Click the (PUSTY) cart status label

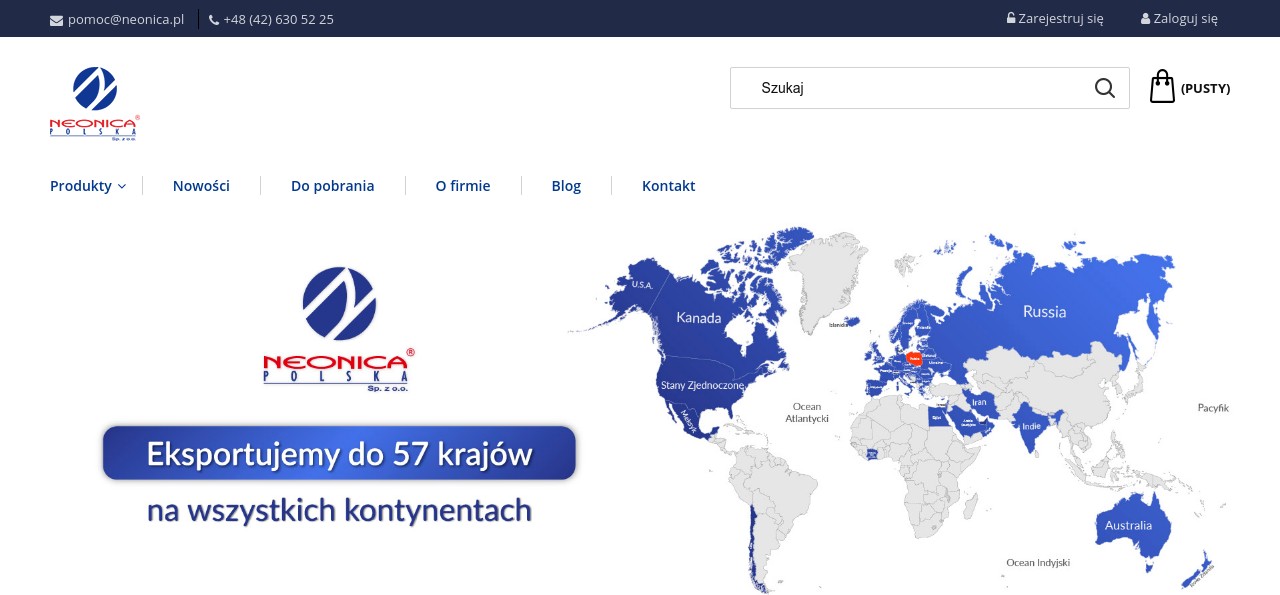(1205, 88)
